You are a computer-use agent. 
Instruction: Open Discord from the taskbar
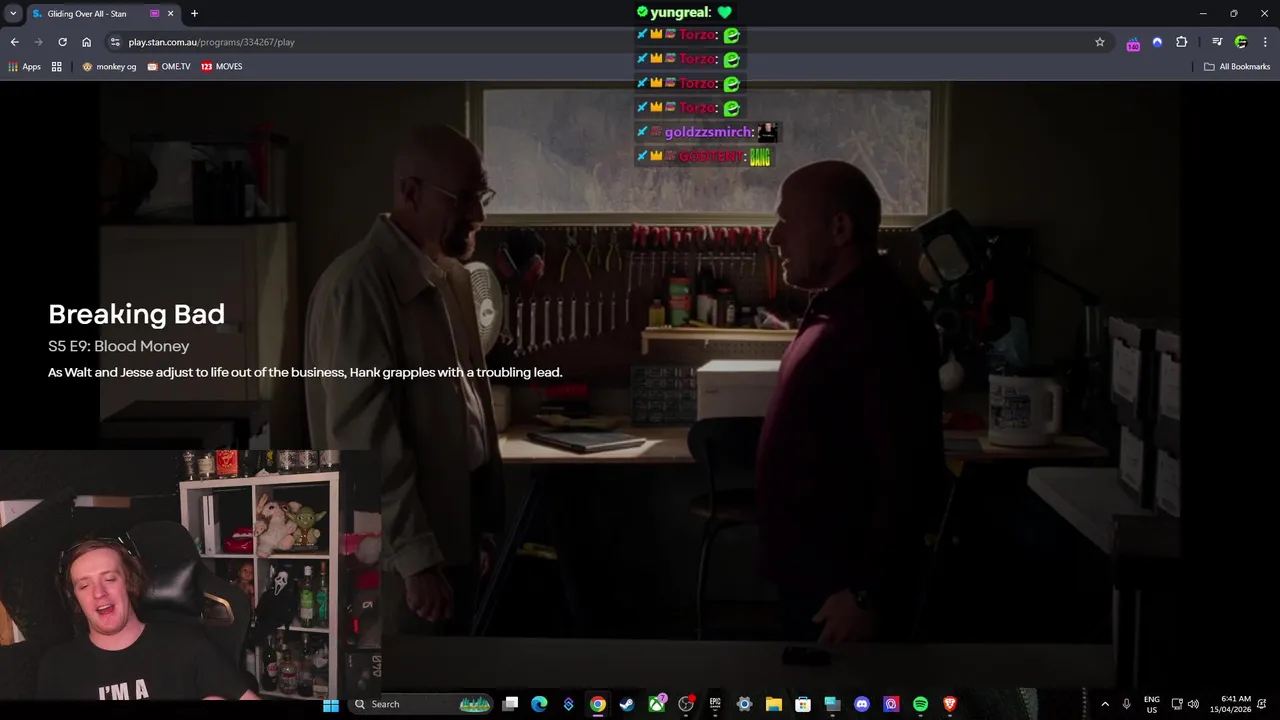(862, 704)
